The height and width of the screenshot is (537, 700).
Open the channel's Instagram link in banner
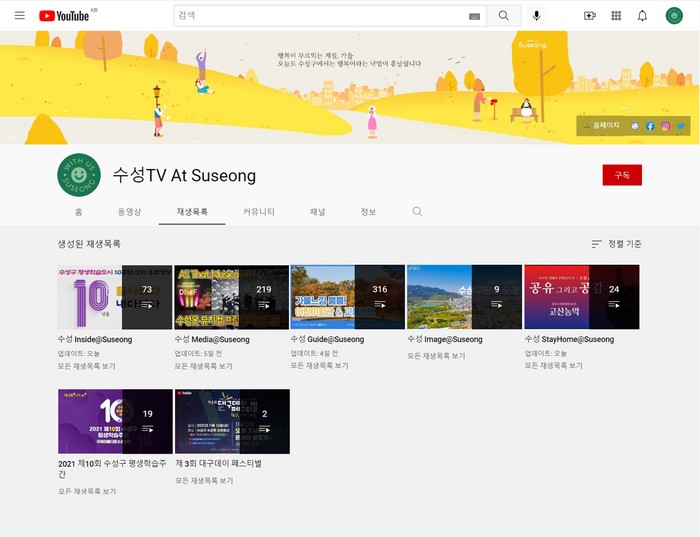(665, 126)
